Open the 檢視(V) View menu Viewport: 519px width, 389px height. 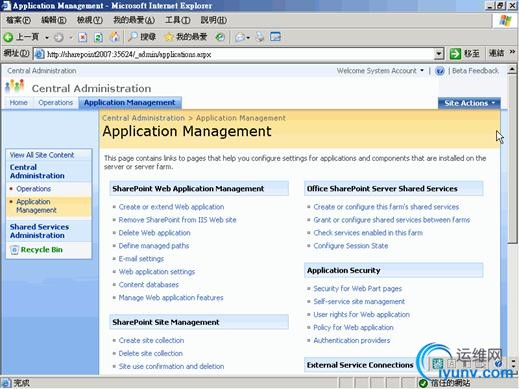(90, 20)
